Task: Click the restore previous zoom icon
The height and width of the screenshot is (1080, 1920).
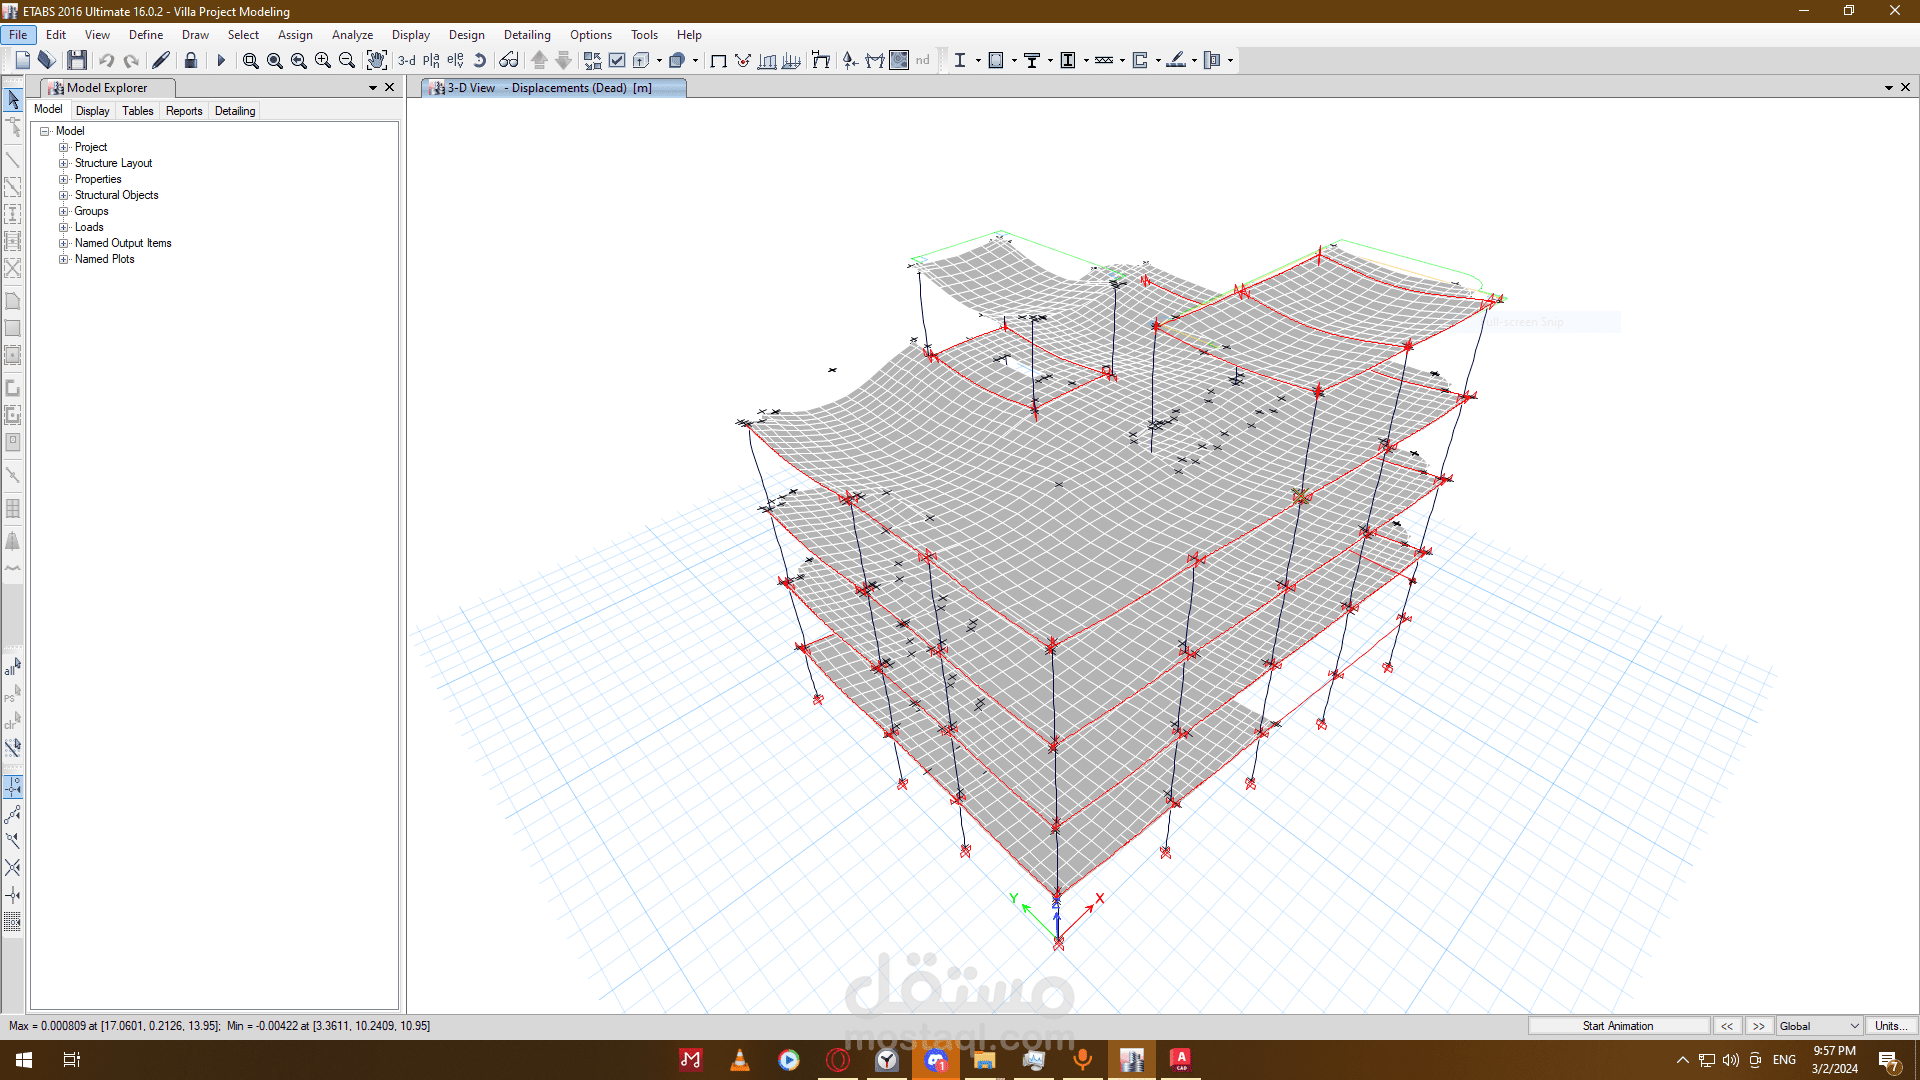Action: click(x=299, y=60)
